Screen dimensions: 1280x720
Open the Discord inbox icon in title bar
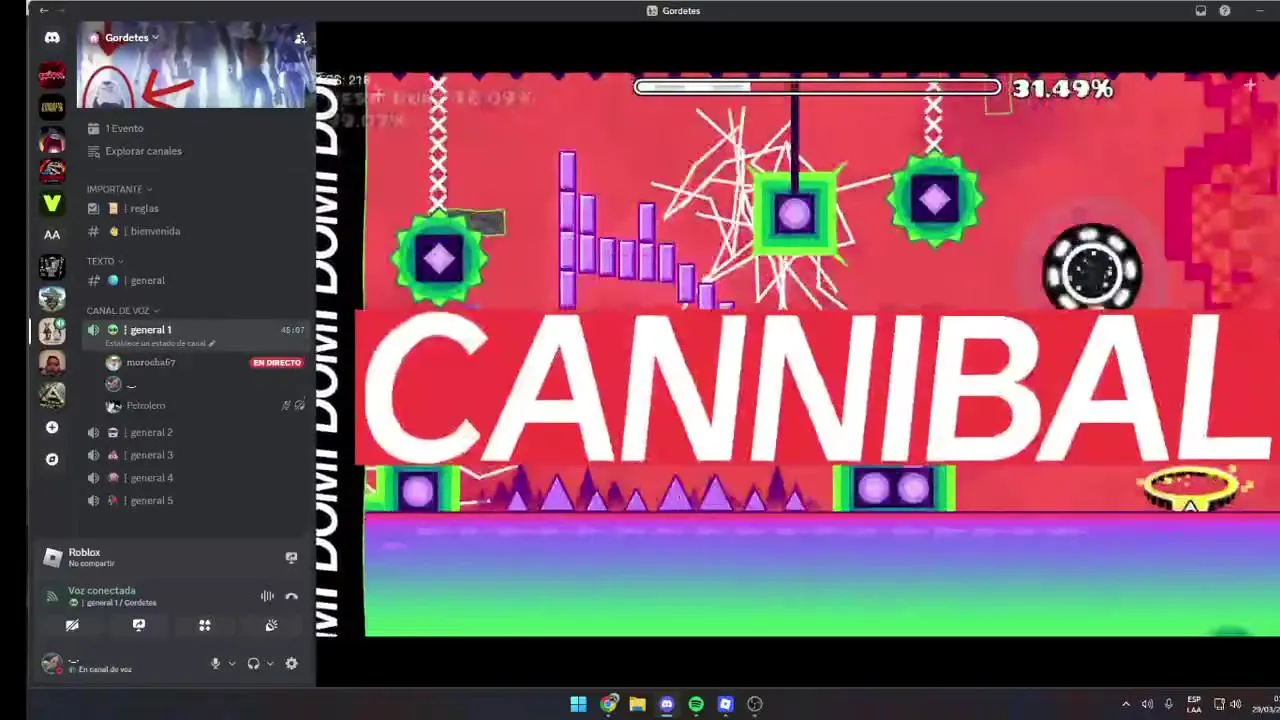point(1201,11)
